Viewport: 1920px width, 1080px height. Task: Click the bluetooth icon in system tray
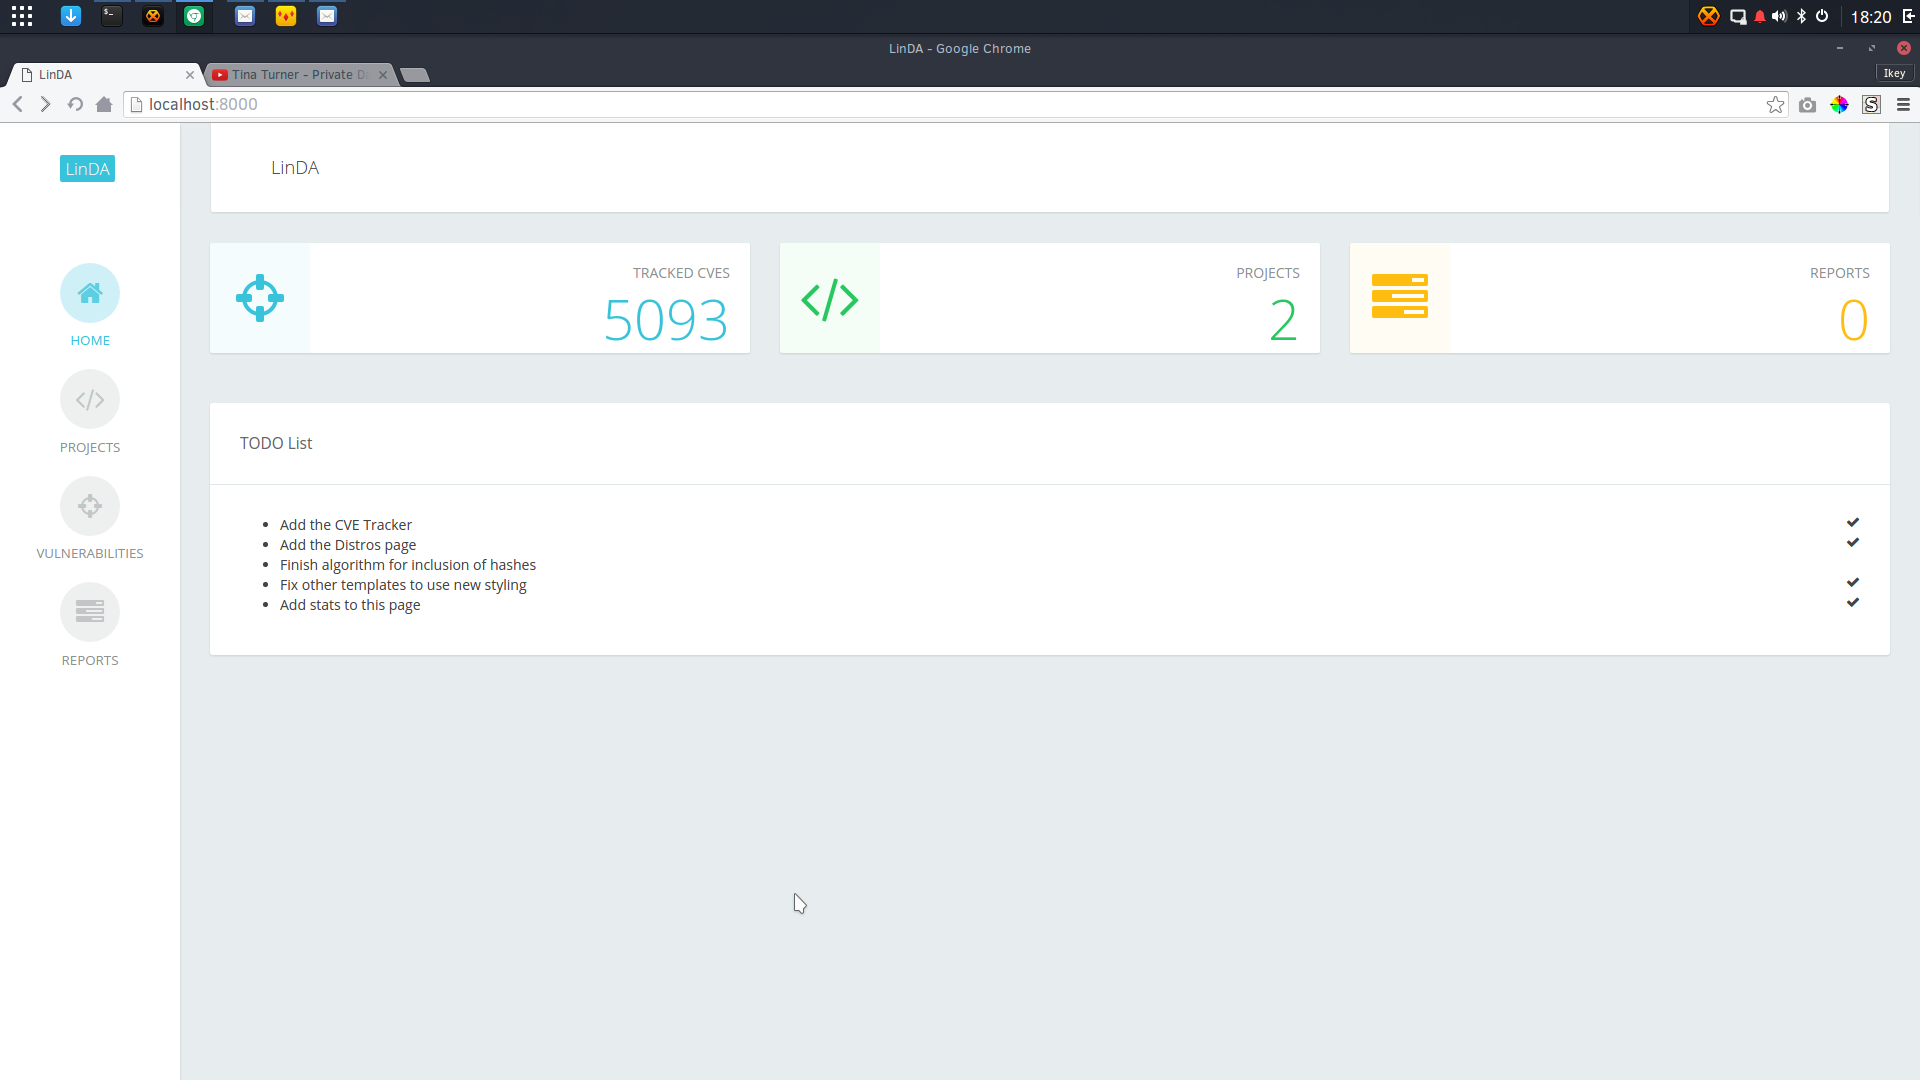(1801, 16)
